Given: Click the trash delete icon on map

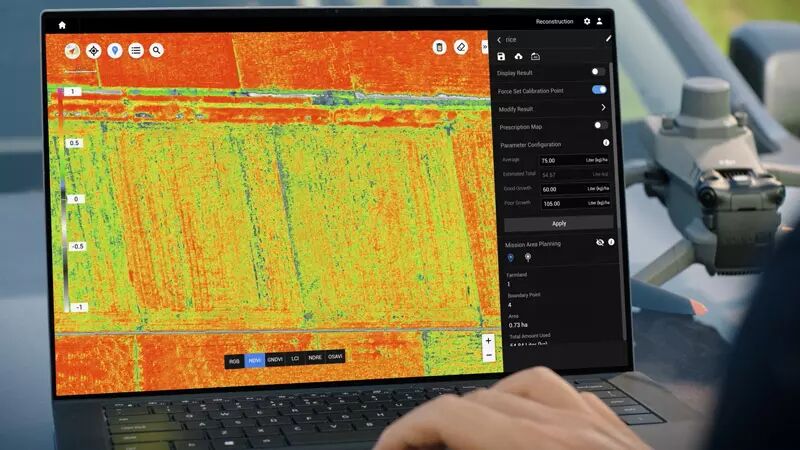Looking at the screenshot, I should pyautogui.click(x=439, y=47).
